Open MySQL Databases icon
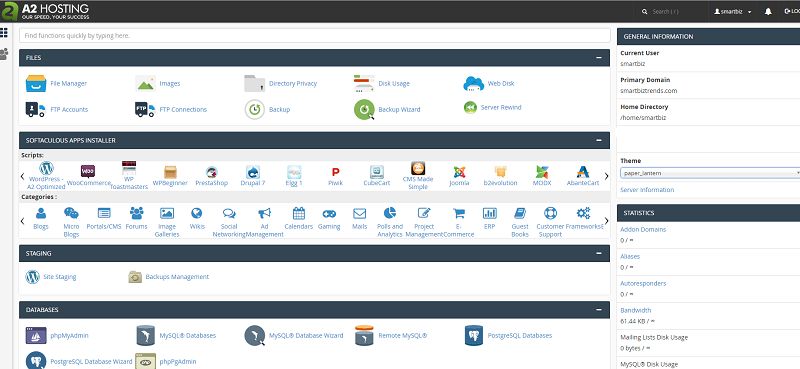 (145, 336)
